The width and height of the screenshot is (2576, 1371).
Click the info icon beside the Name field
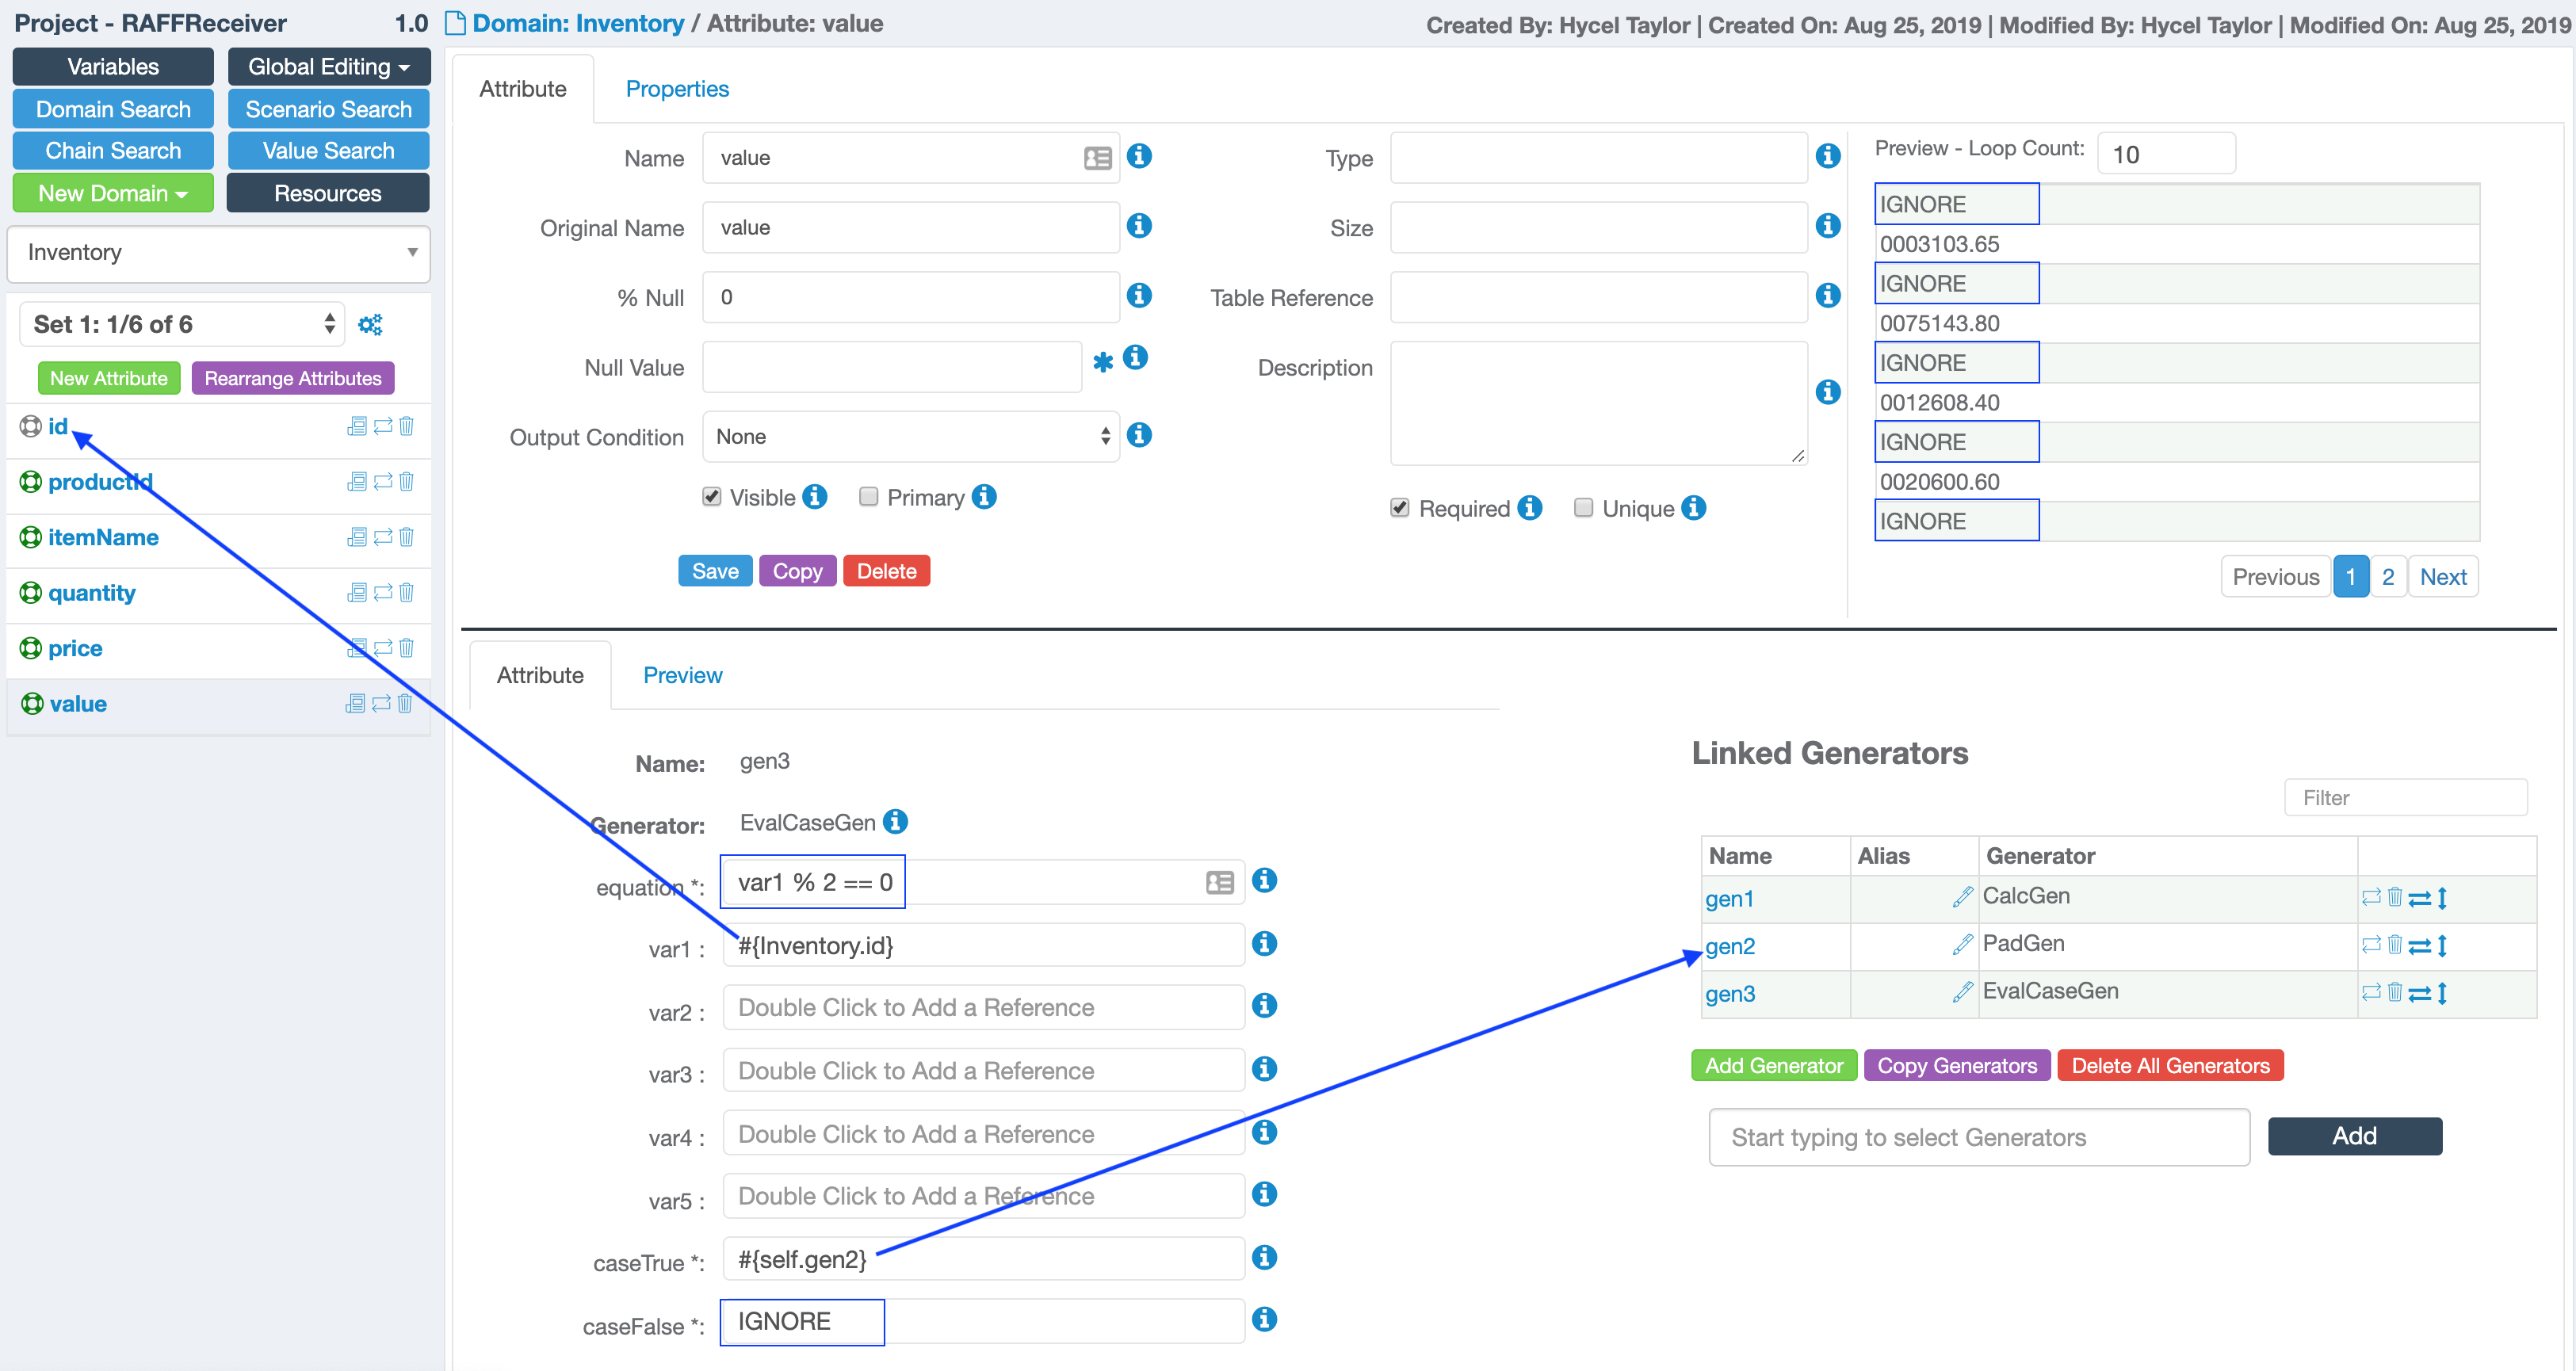point(1139,157)
